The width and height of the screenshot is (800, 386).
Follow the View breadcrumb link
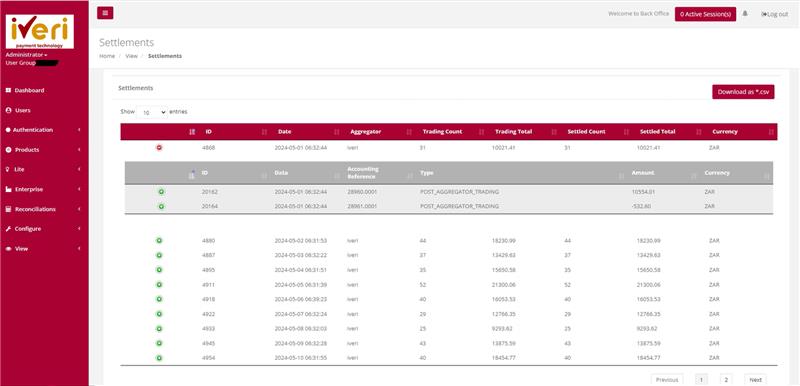(x=132, y=56)
